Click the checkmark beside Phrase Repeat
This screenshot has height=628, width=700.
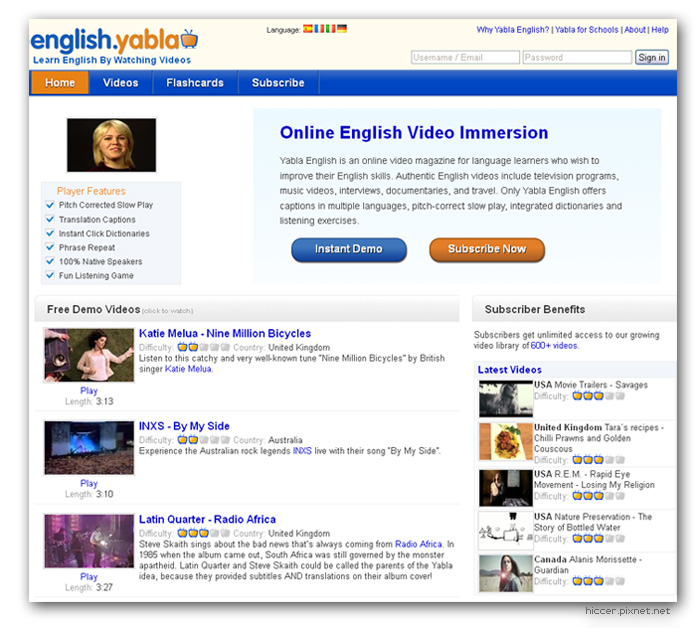coord(50,247)
